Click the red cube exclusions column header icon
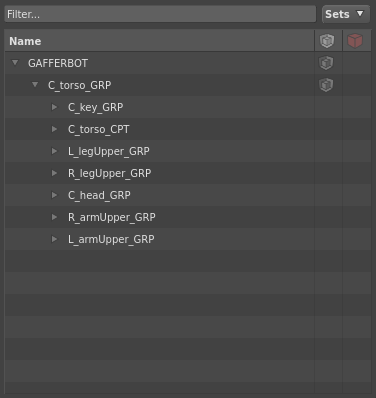 355,41
